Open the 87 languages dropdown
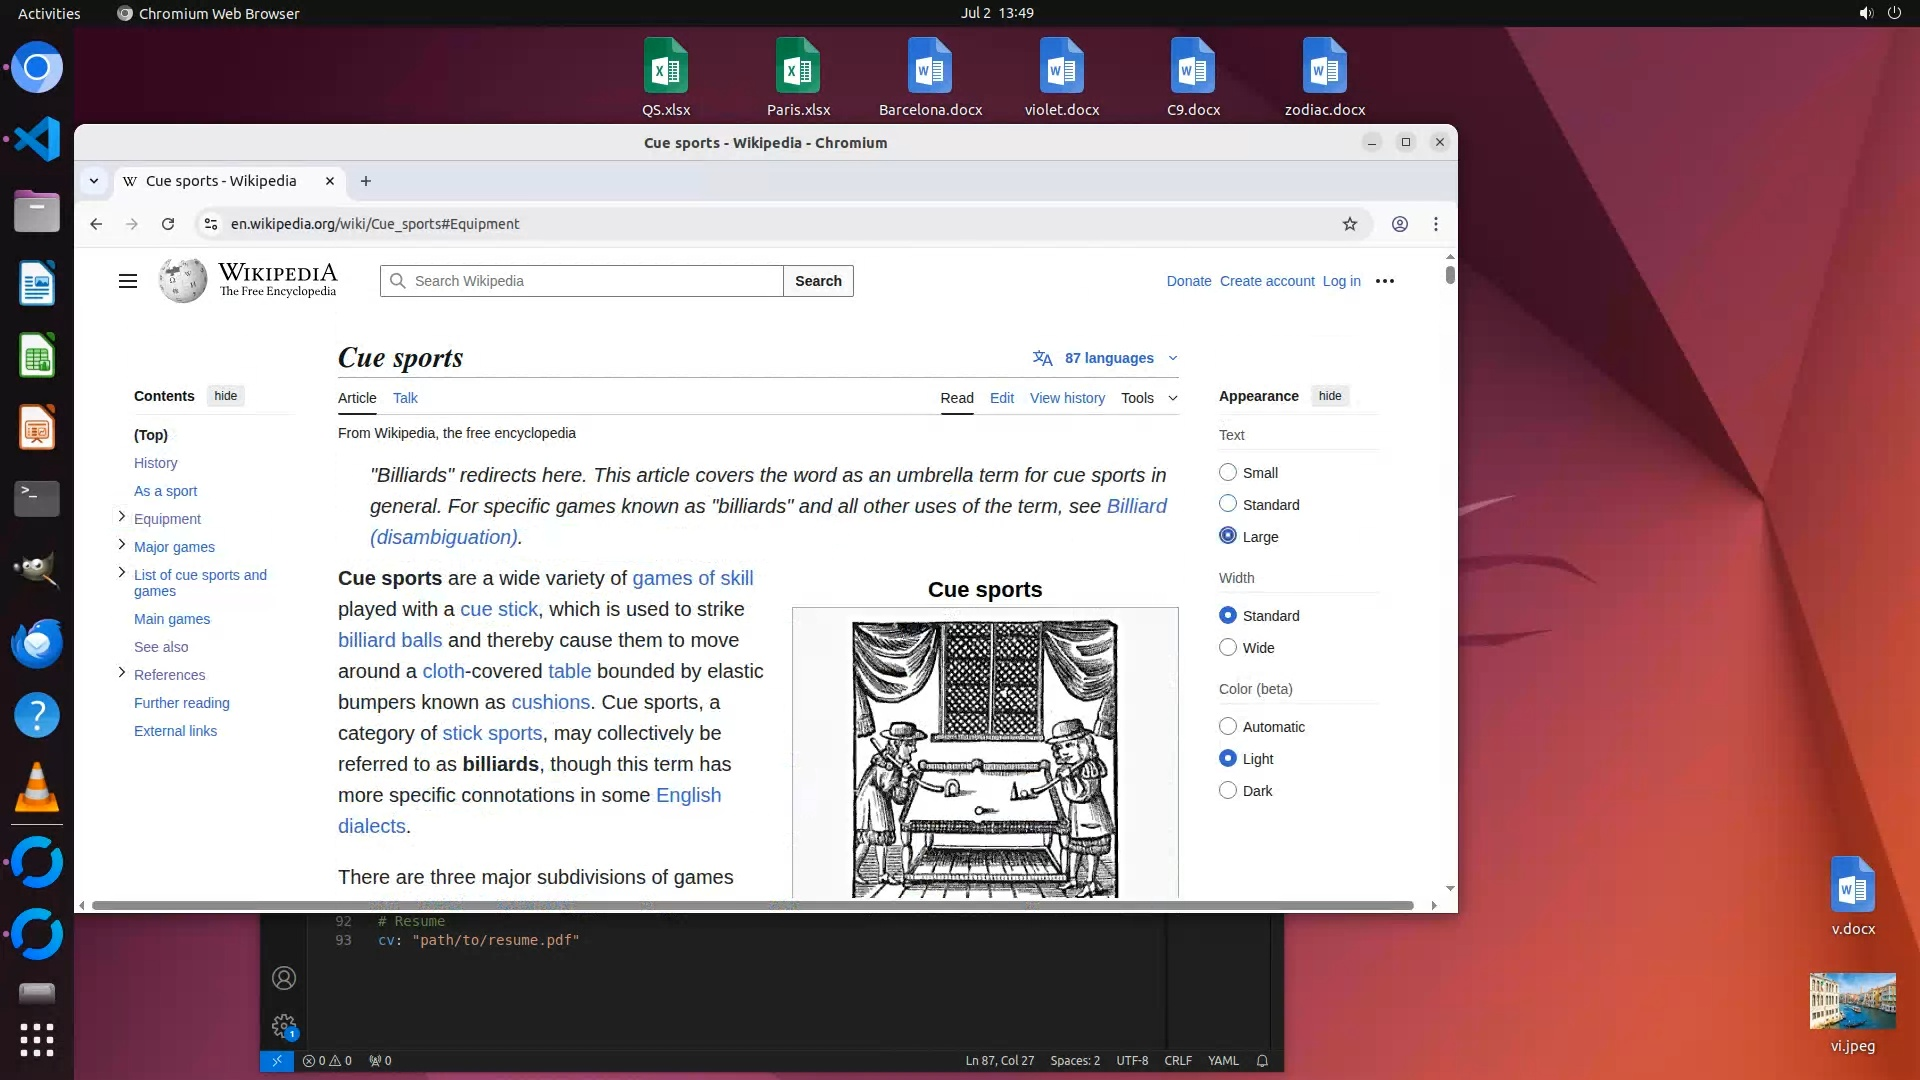1920x1080 pixels. (x=1108, y=358)
